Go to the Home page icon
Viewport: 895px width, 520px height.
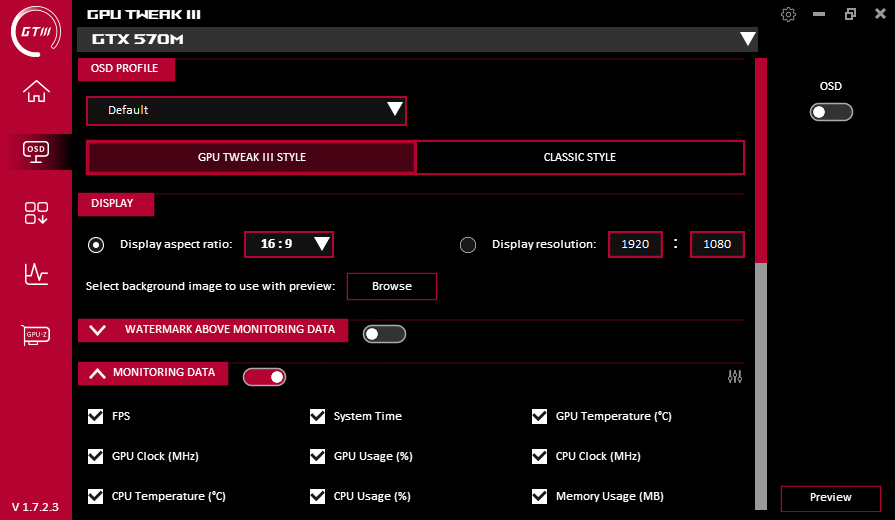coord(36,91)
